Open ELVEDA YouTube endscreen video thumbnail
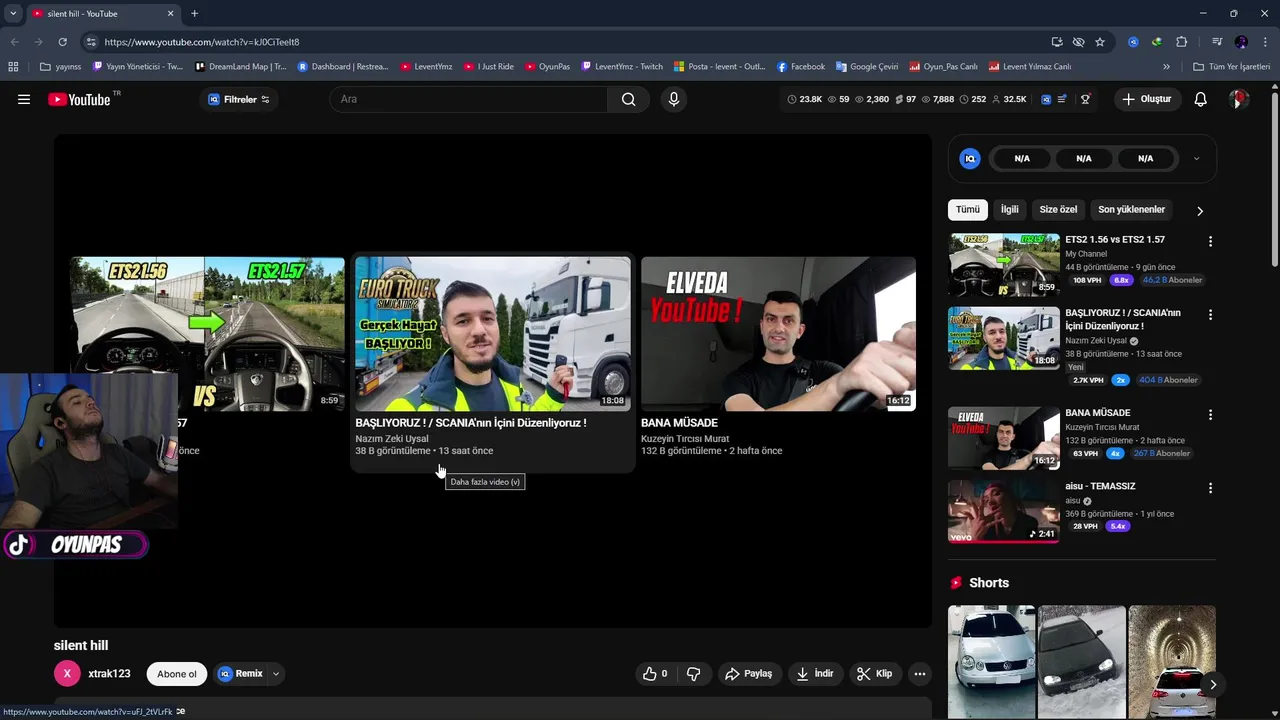Viewport: 1280px width, 720px height. tap(778, 334)
